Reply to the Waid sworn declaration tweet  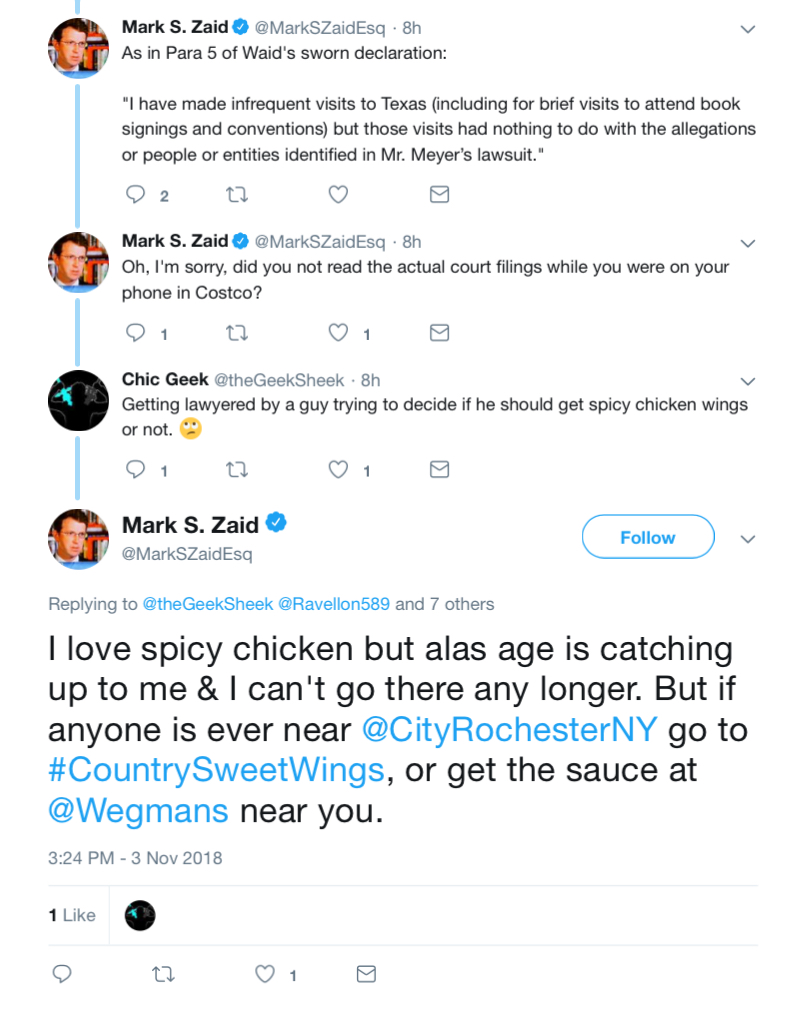click(x=136, y=194)
